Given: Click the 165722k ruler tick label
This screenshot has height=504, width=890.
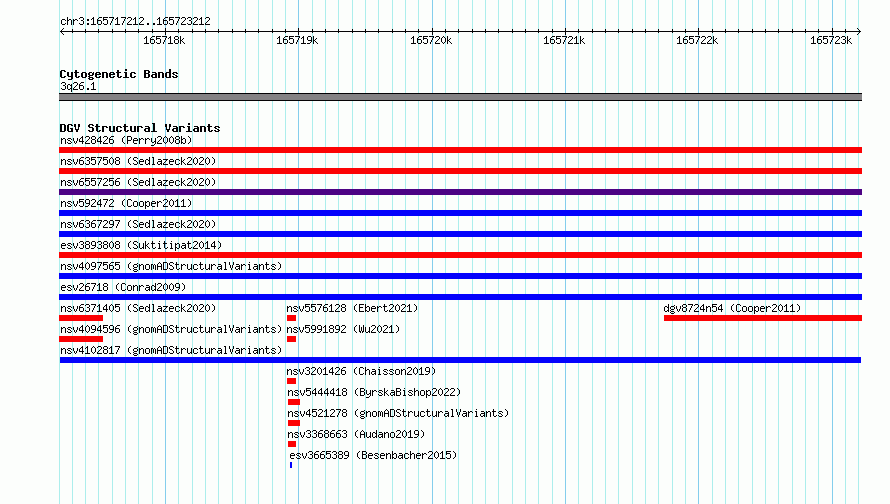Looking at the screenshot, I should (697, 40).
